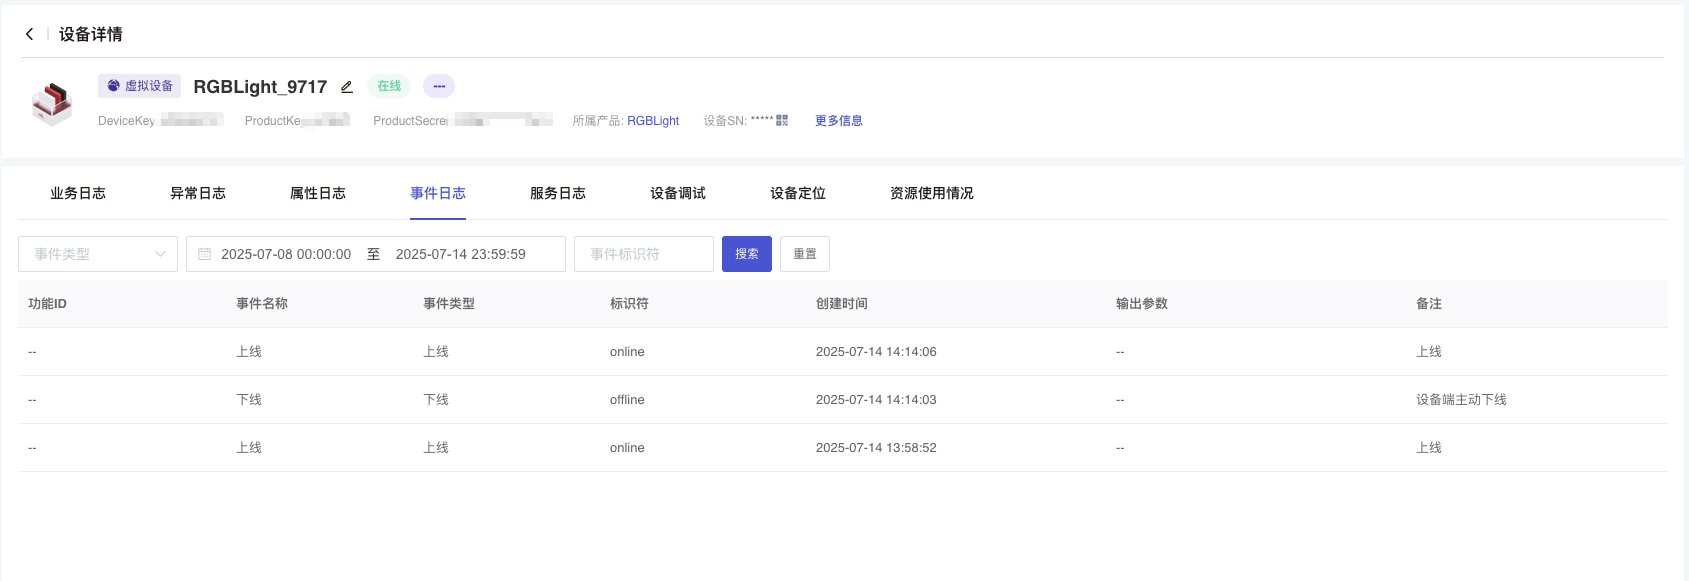1689x581 pixels.
Task: Click the purple '---' tag badge
Action: click(x=438, y=86)
